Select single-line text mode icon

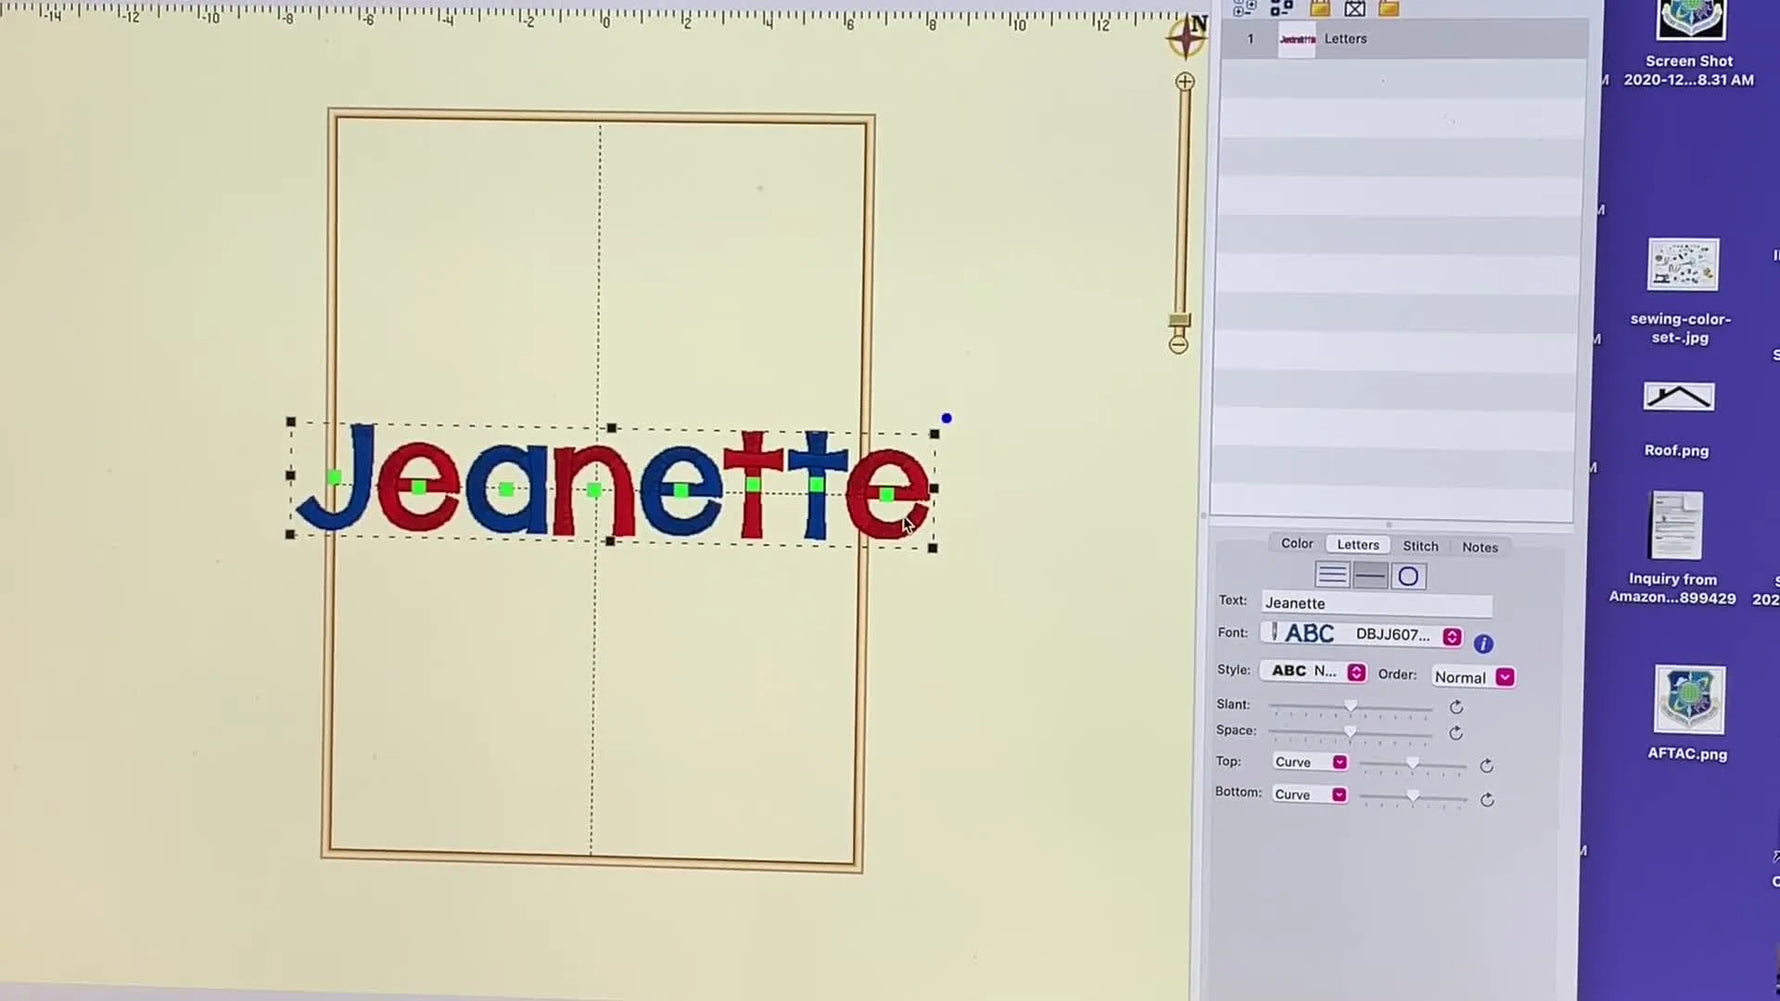point(1370,575)
